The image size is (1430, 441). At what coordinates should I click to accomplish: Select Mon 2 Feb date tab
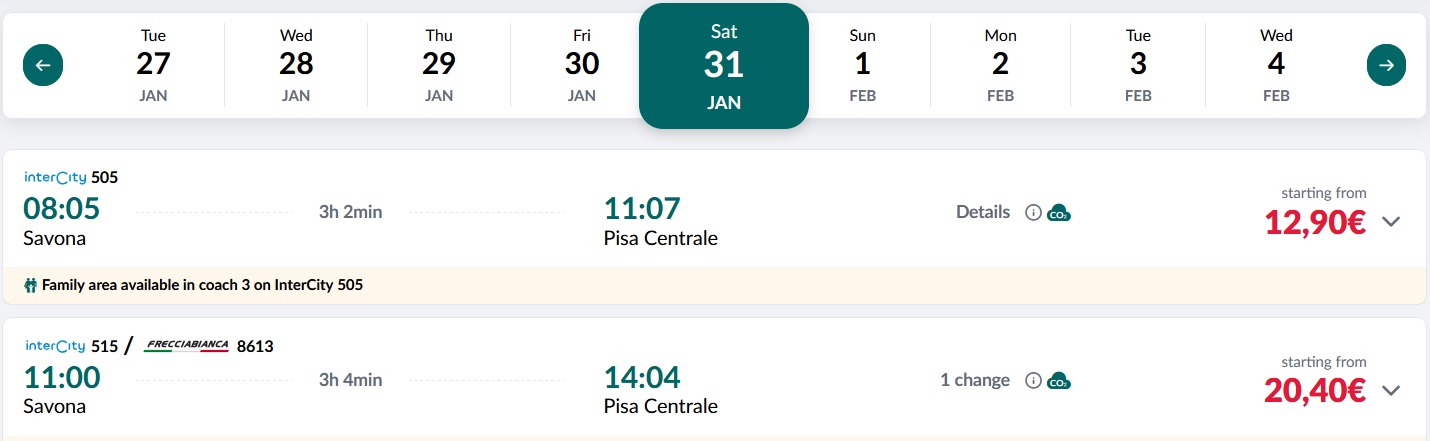(1000, 66)
